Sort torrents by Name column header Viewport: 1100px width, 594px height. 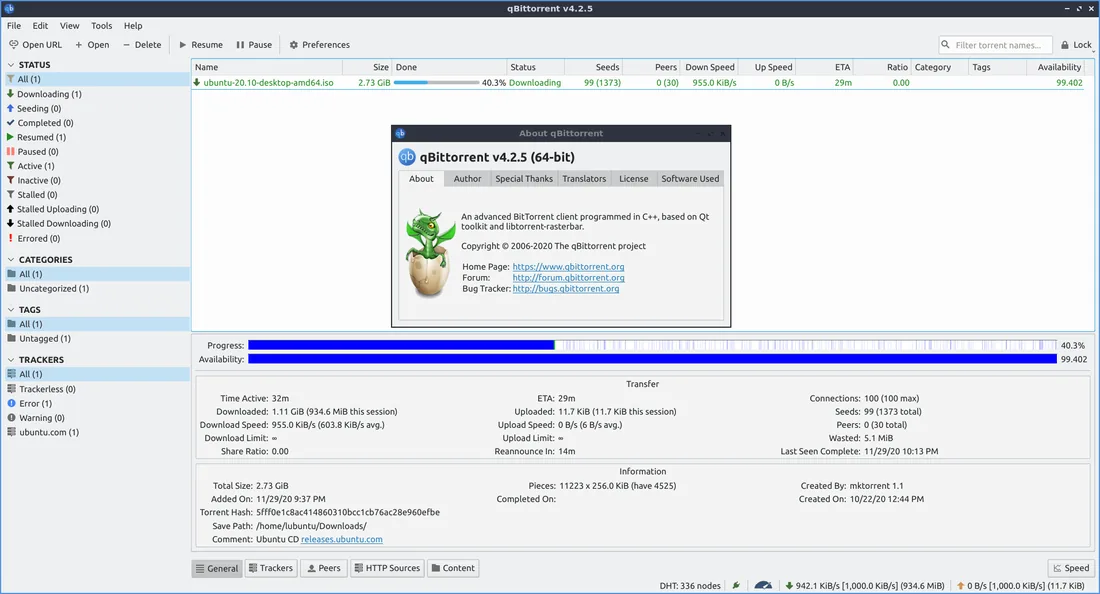click(x=267, y=67)
